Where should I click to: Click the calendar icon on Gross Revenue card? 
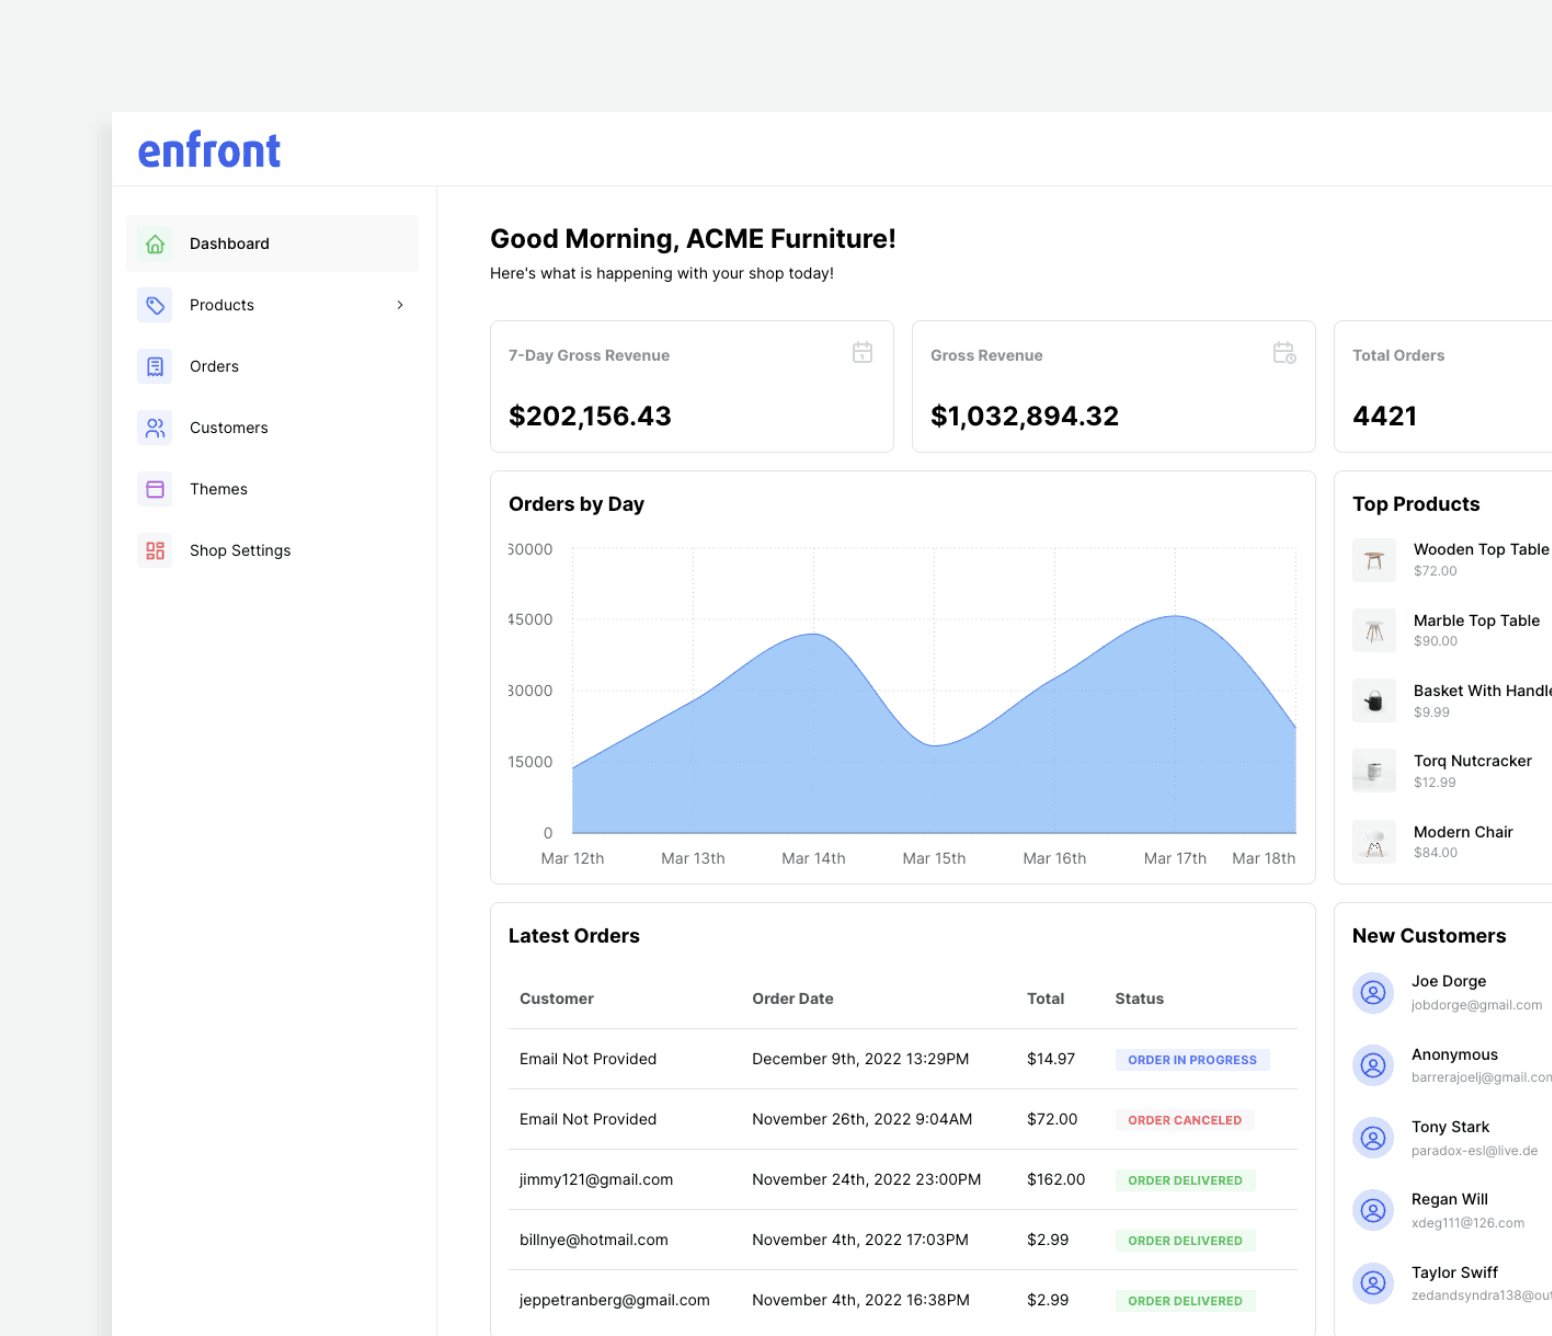(x=1284, y=352)
